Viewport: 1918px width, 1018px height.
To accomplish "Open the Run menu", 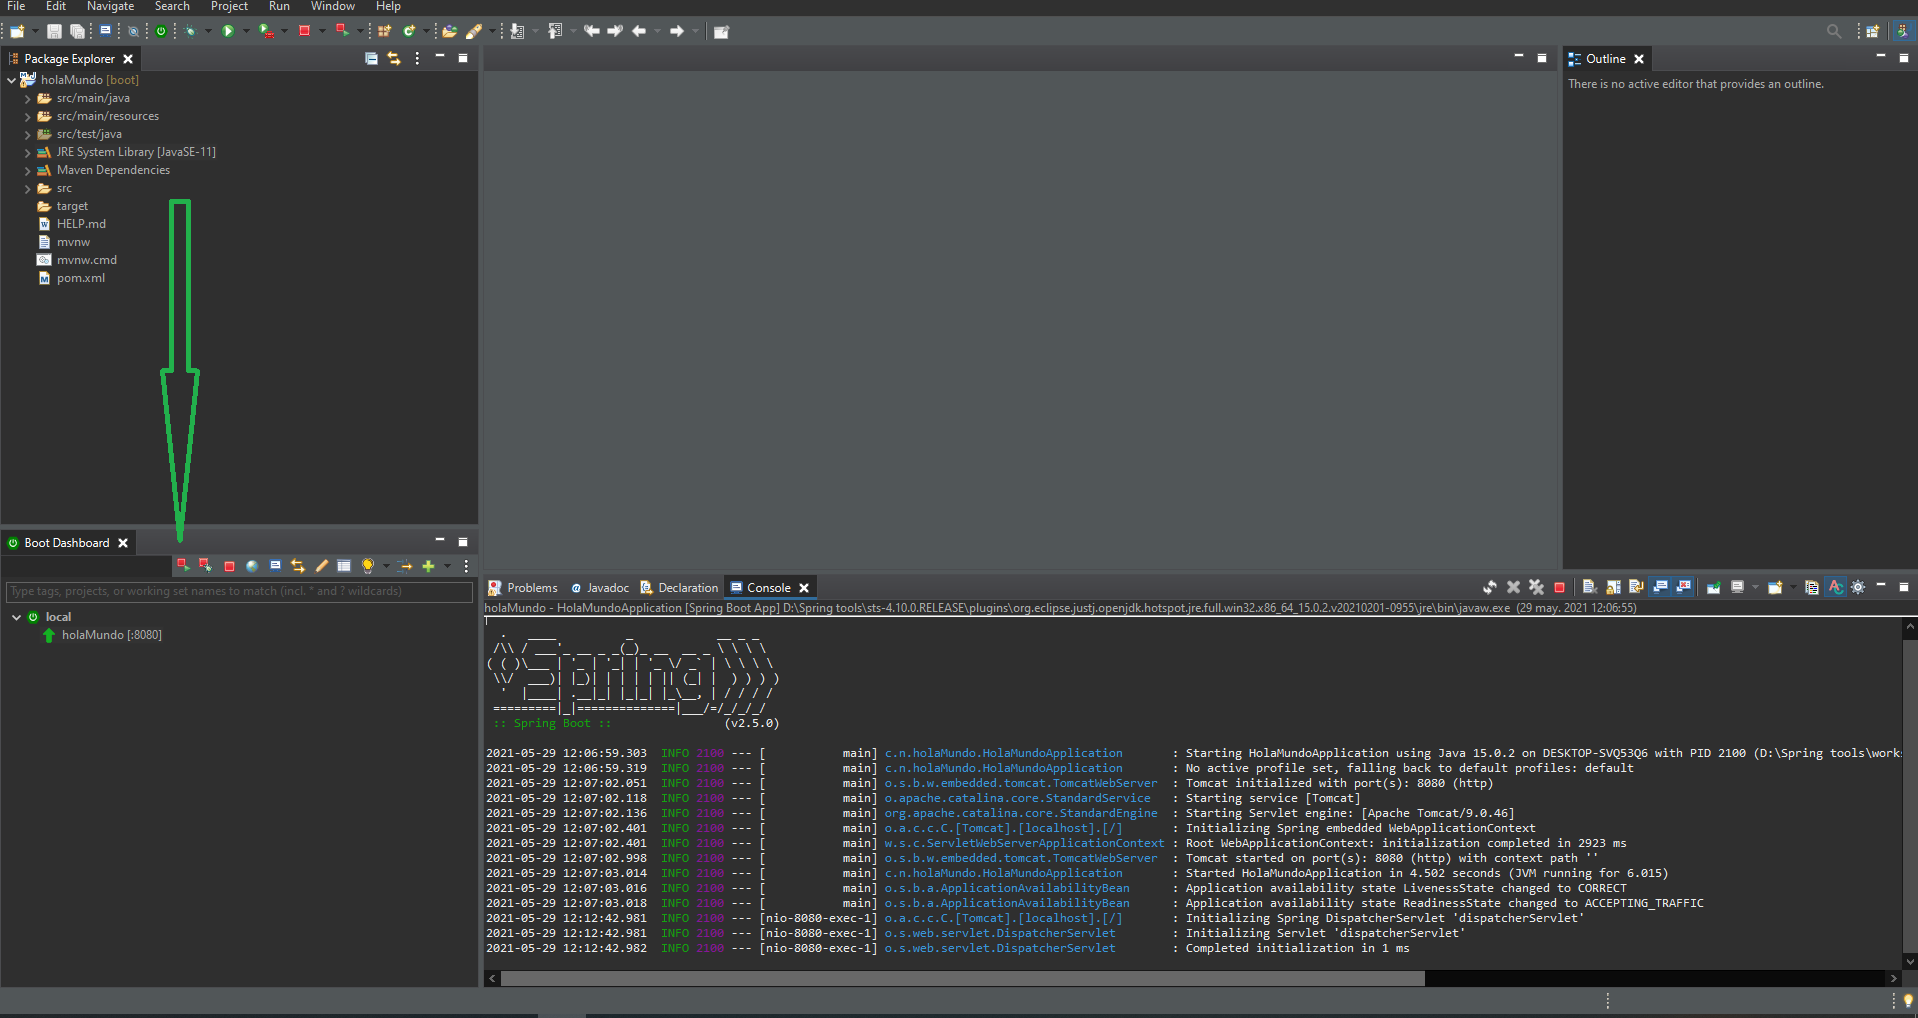I will point(279,6).
